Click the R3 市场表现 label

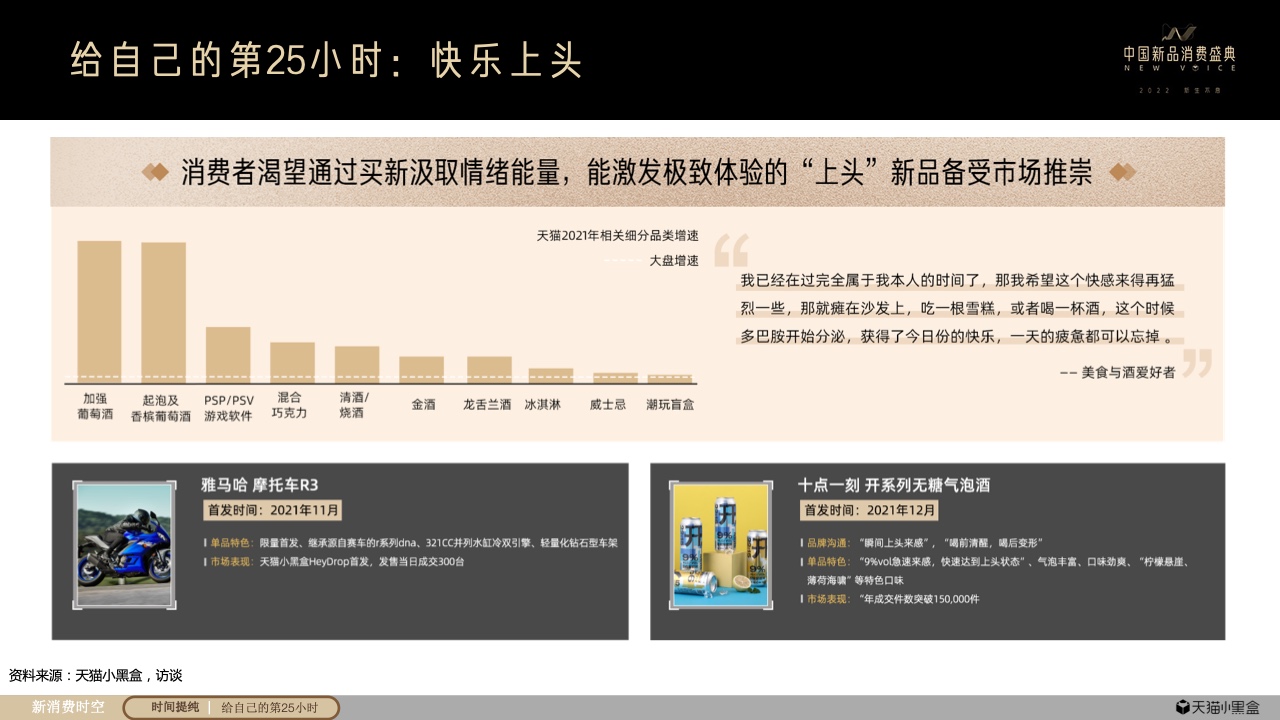[x=230, y=562]
